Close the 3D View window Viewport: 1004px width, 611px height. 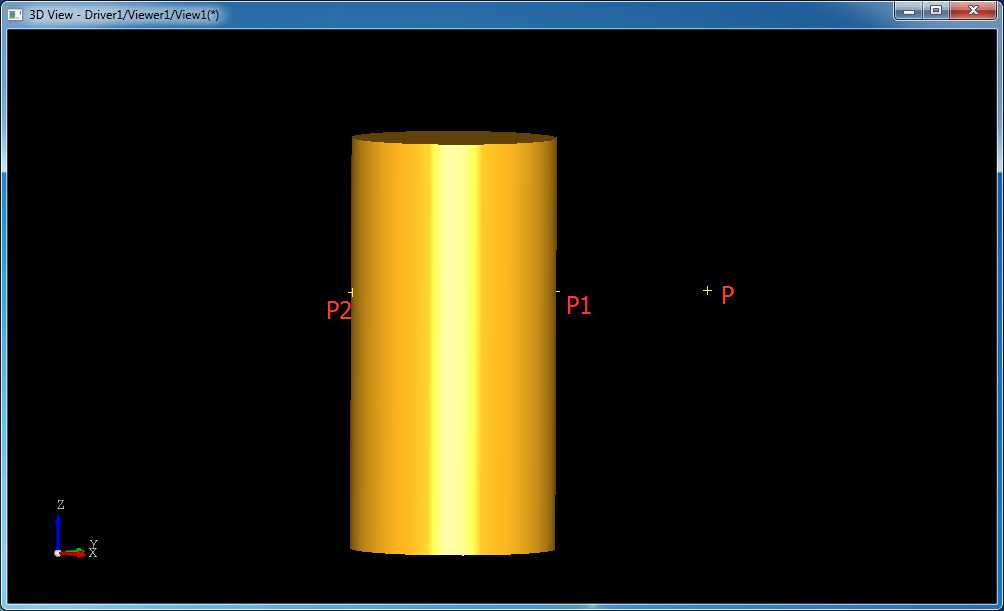pyautogui.click(x=973, y=11)
